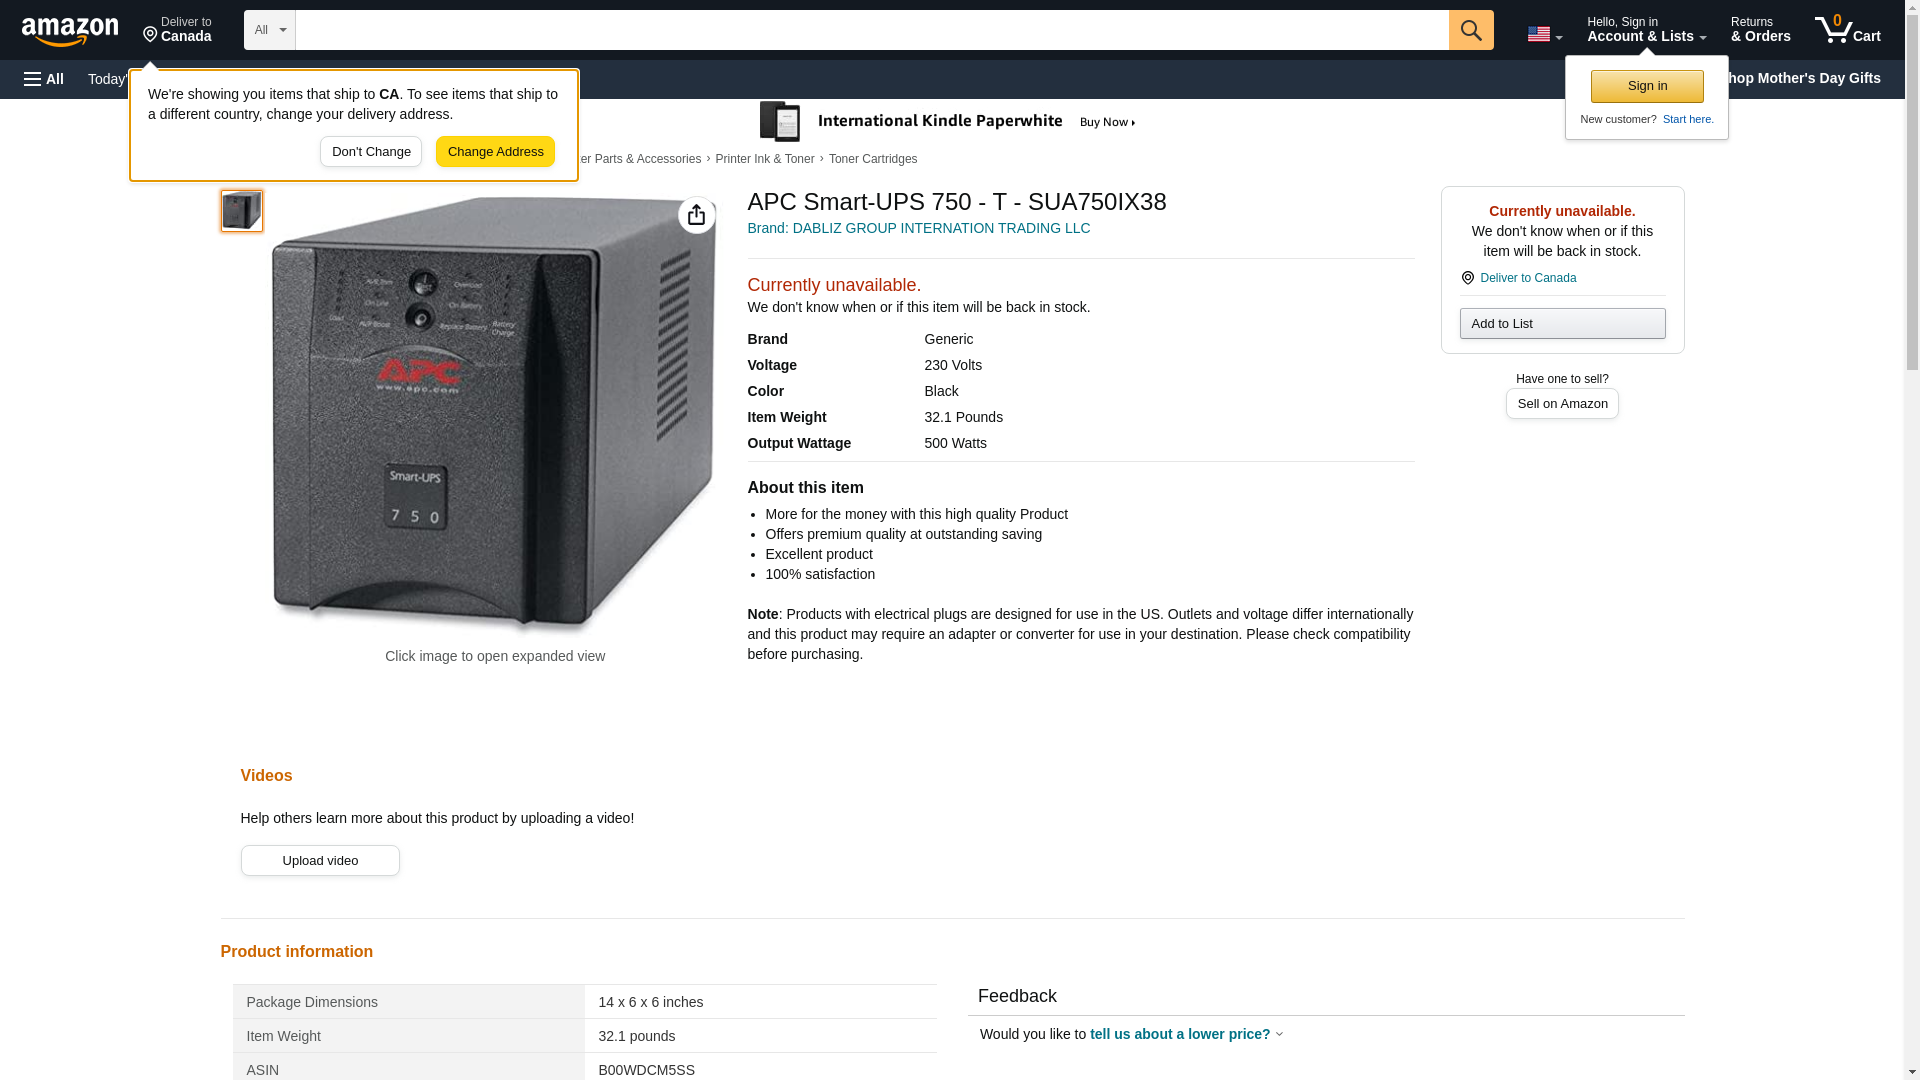Open the All hamburger menu
1920x1080 pixels.
click(x=44, y=79)
